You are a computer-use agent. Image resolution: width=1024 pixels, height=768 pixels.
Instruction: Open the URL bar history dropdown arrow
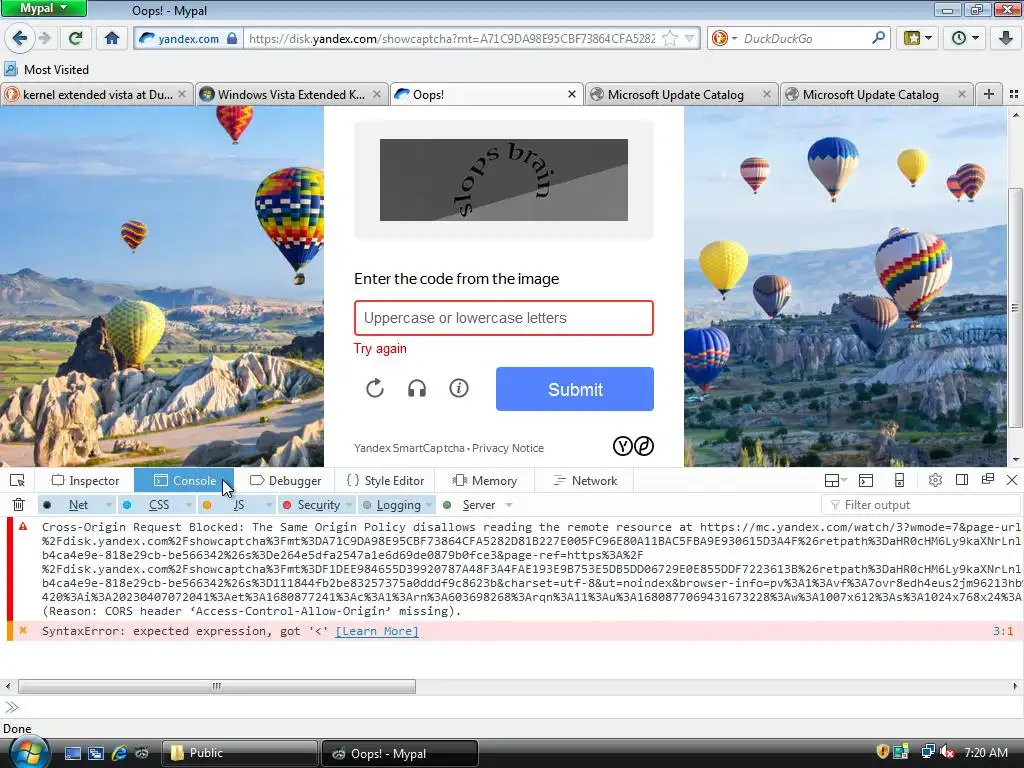click(689, 39)
